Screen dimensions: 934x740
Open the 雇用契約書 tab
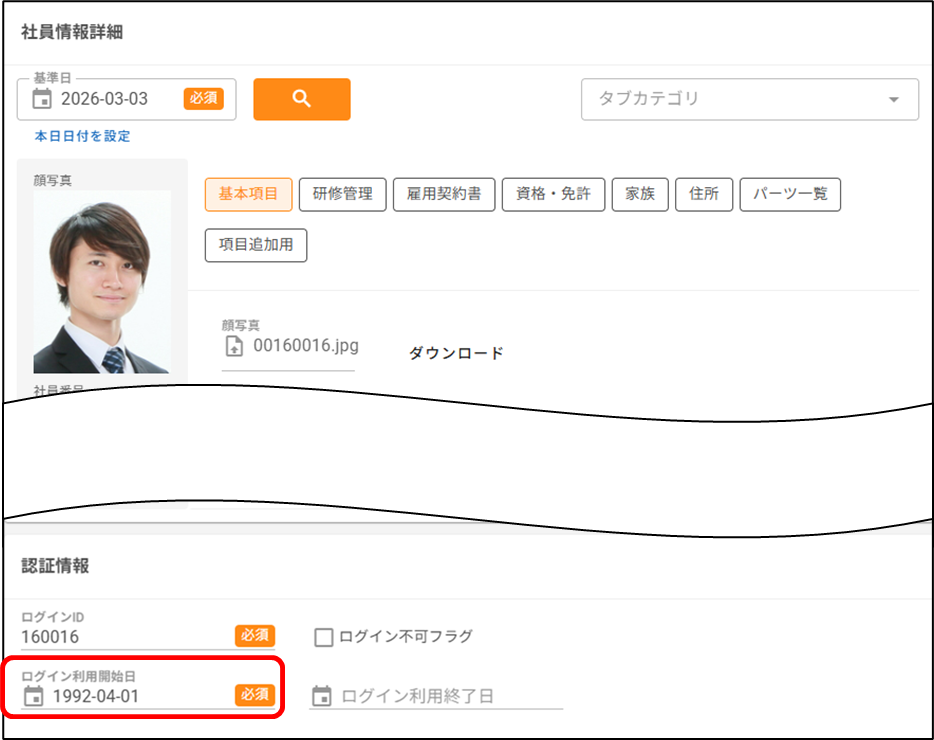[444, 194]
